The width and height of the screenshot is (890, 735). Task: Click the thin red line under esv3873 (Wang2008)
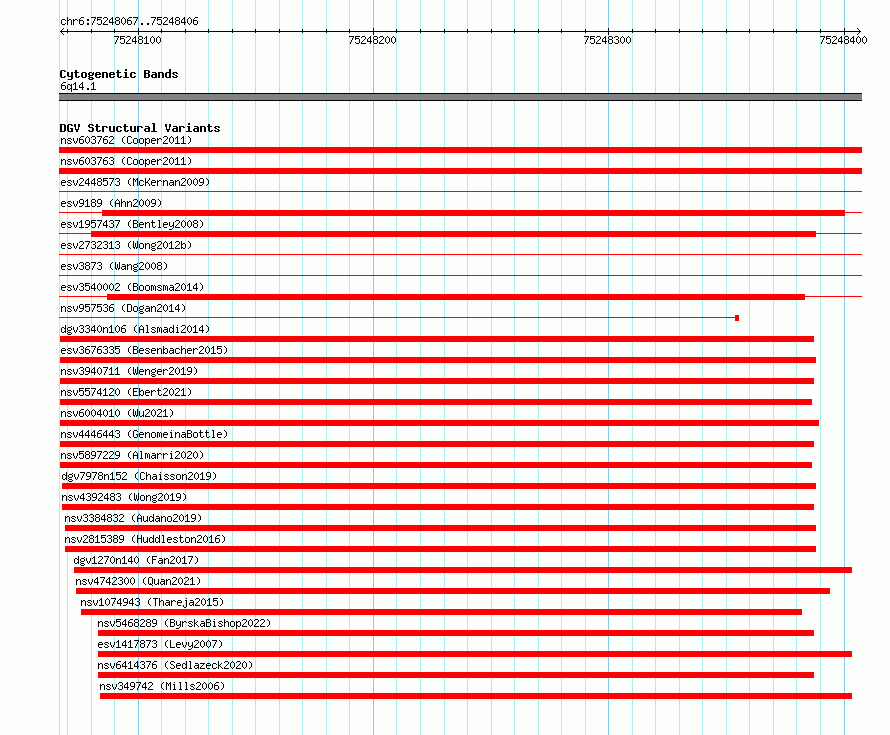point(460,276)
